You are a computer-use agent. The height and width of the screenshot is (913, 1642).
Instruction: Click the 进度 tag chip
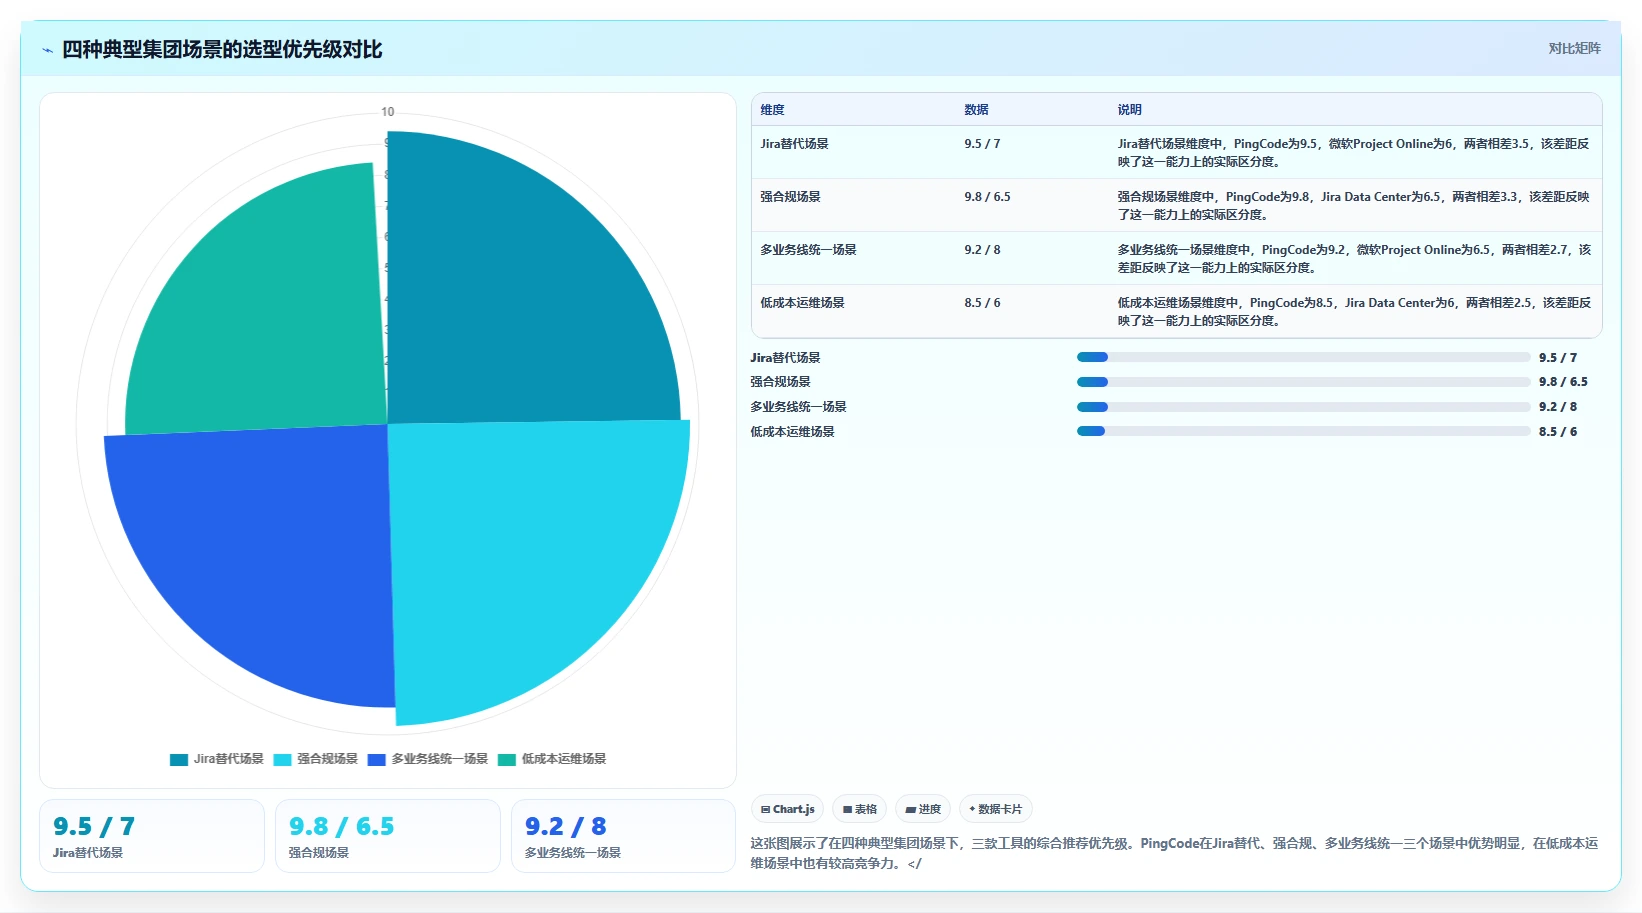[x=922, y=809]
